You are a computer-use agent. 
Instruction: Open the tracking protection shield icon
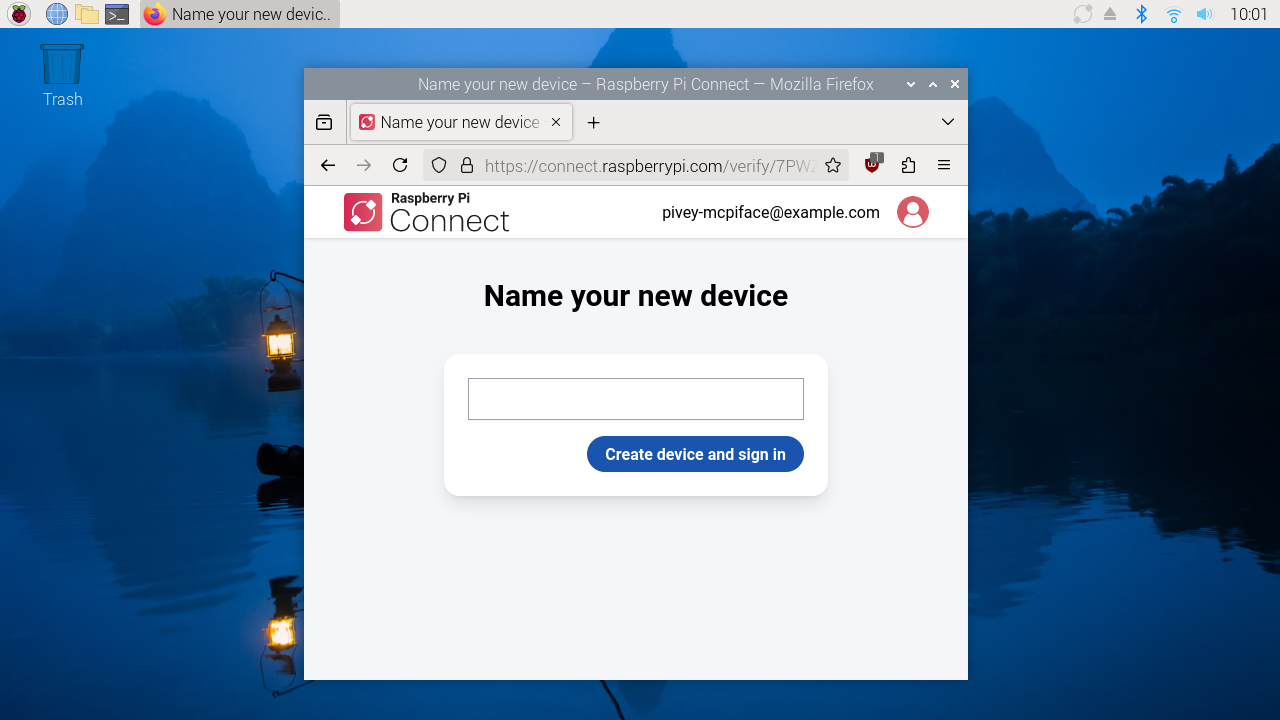click(439, 165)
